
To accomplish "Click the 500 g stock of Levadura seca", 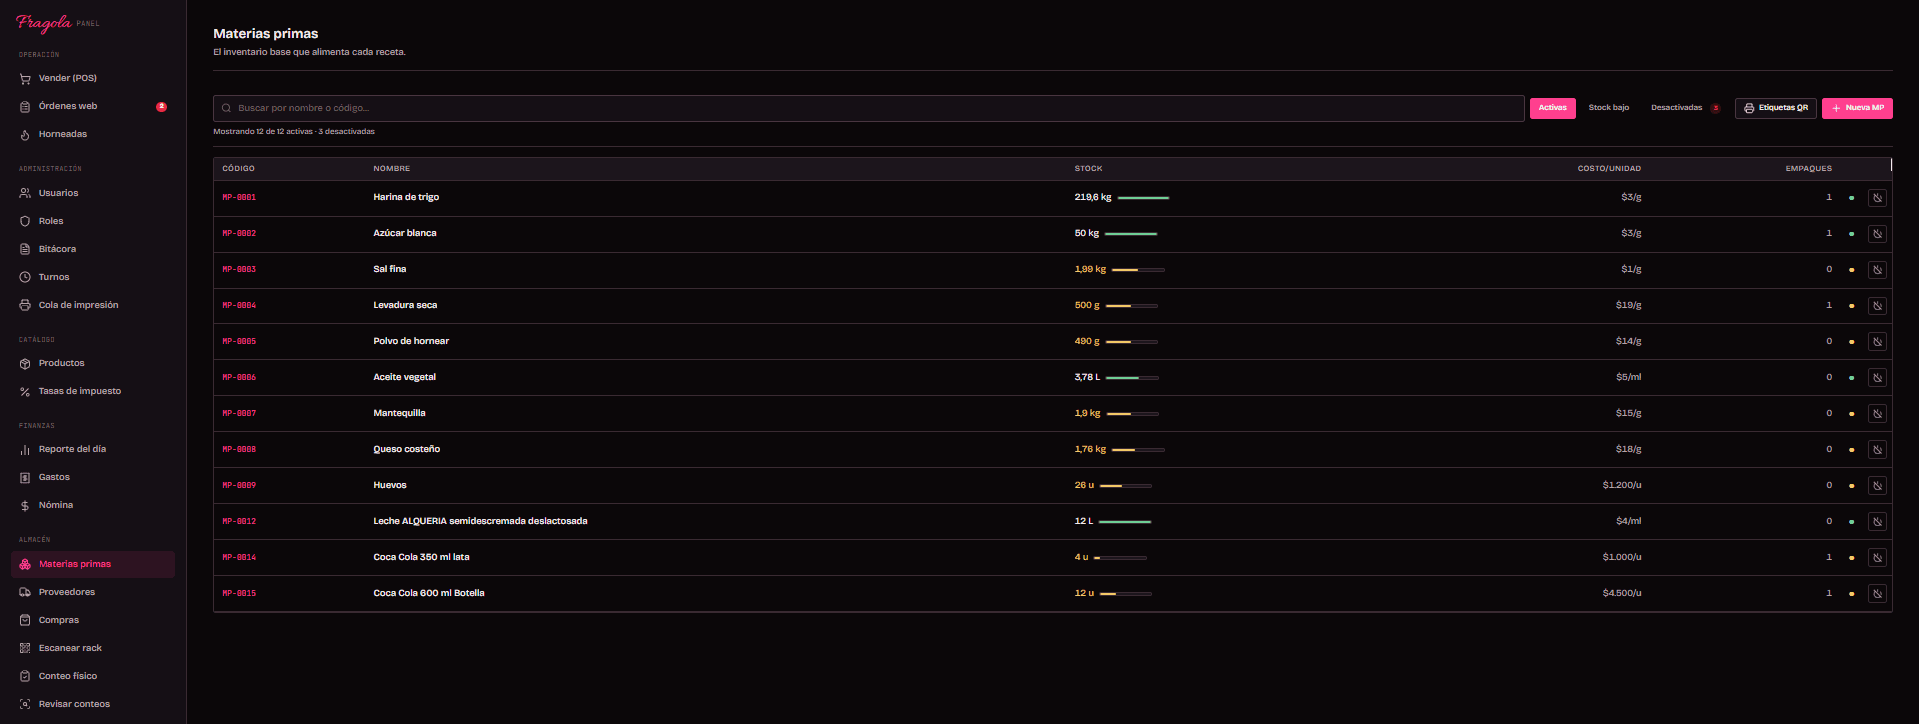I will tap(1087, 305).
